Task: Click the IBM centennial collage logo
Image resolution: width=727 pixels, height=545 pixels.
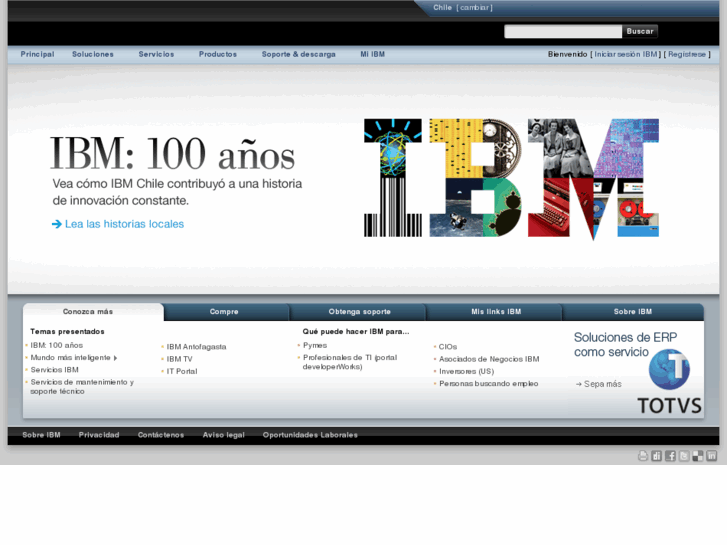Action: point(511,179)
